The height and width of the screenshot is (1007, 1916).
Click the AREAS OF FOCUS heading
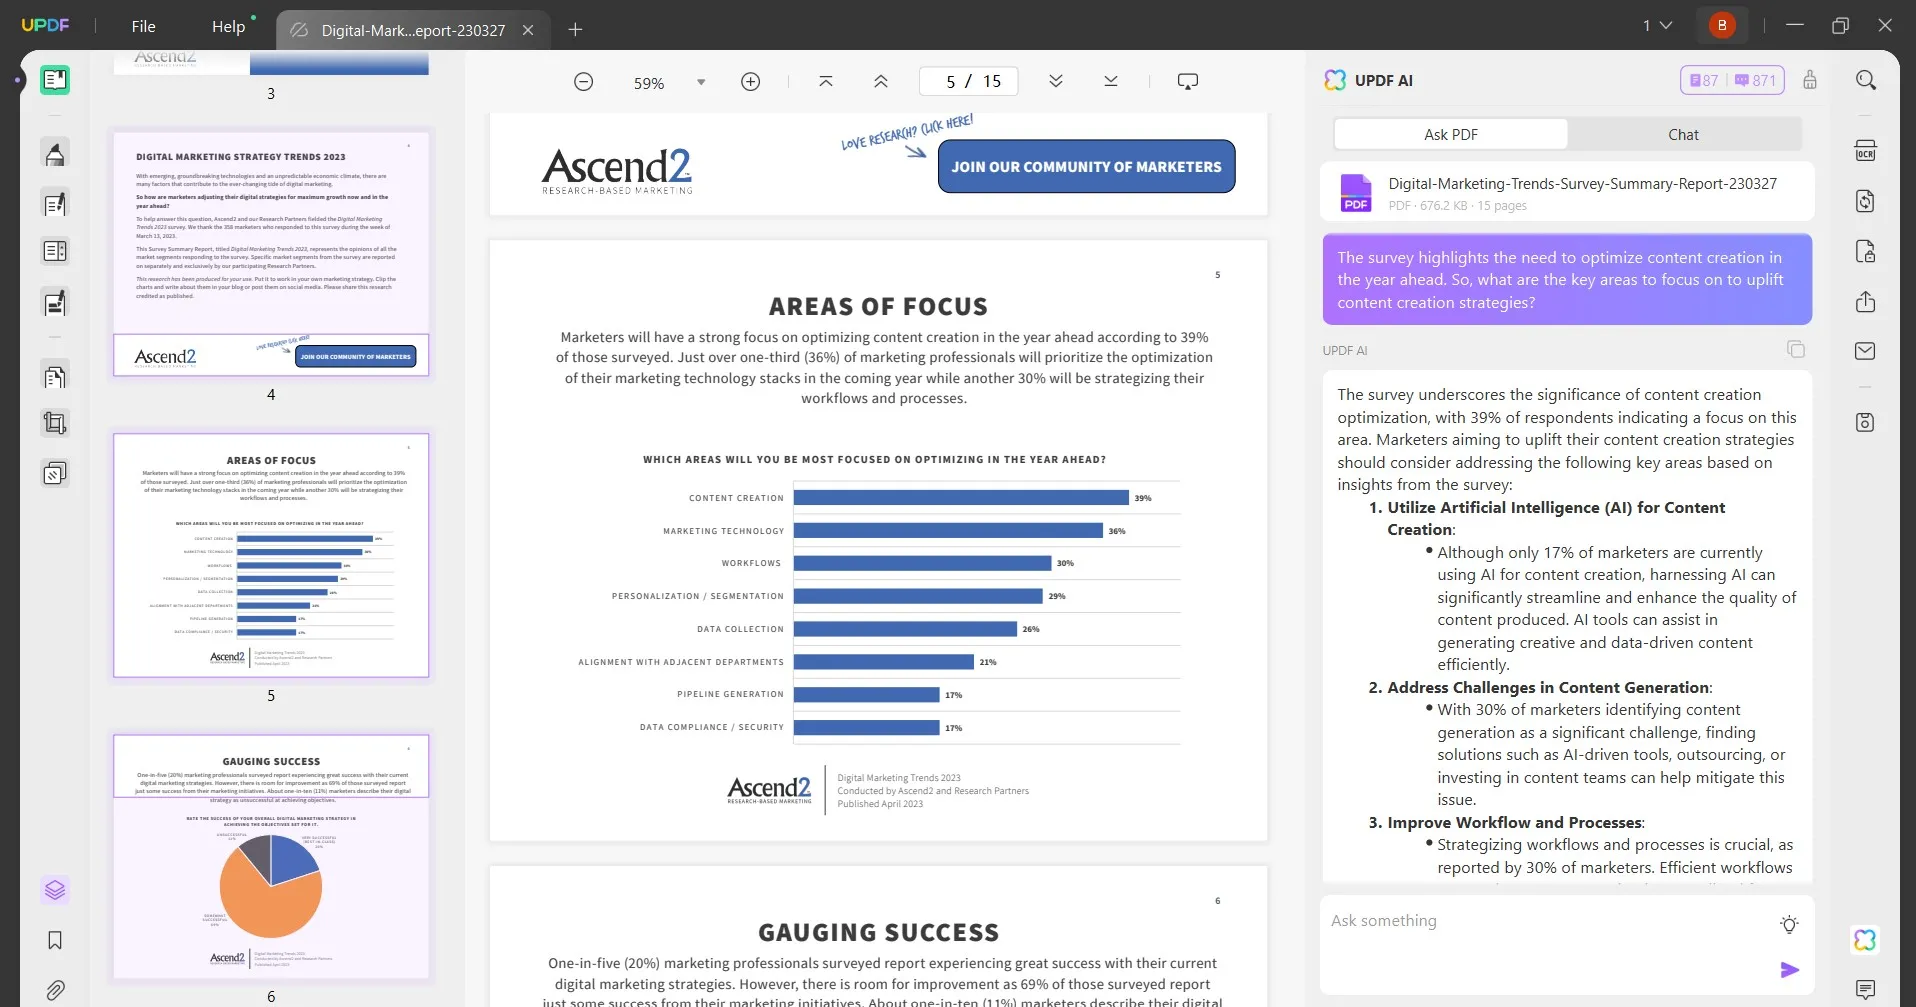[x=878, y=307]
